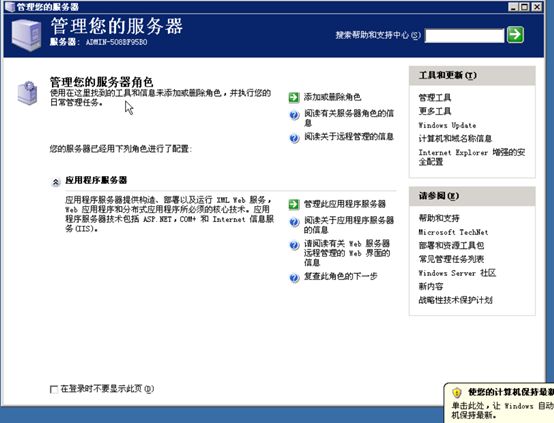
Task: Open 计算机和域名称信息 link
Action: point(455,139)
